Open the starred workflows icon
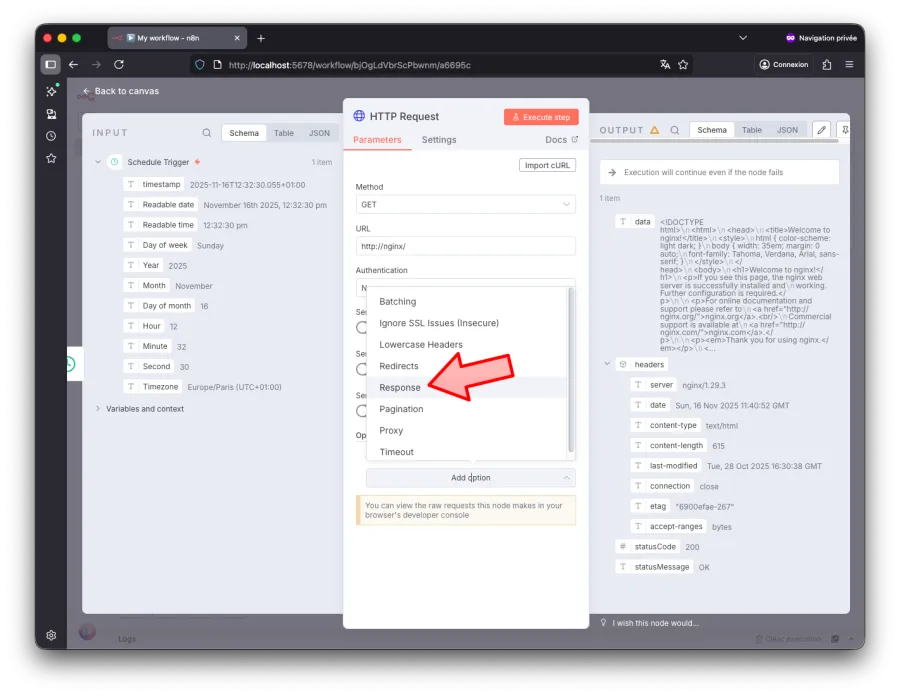The width and height of the screenshot is (900, 696). click(x=51, y=158)
